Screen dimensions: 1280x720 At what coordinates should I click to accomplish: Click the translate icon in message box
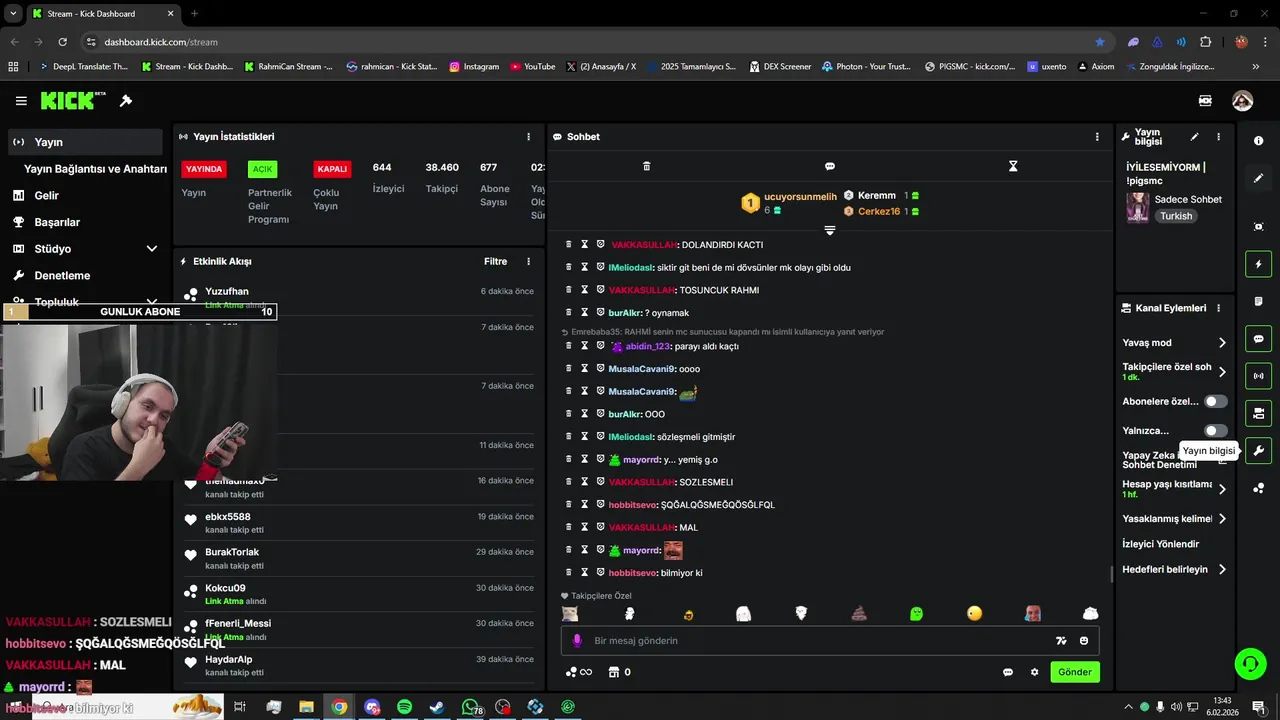(1061, 641)
